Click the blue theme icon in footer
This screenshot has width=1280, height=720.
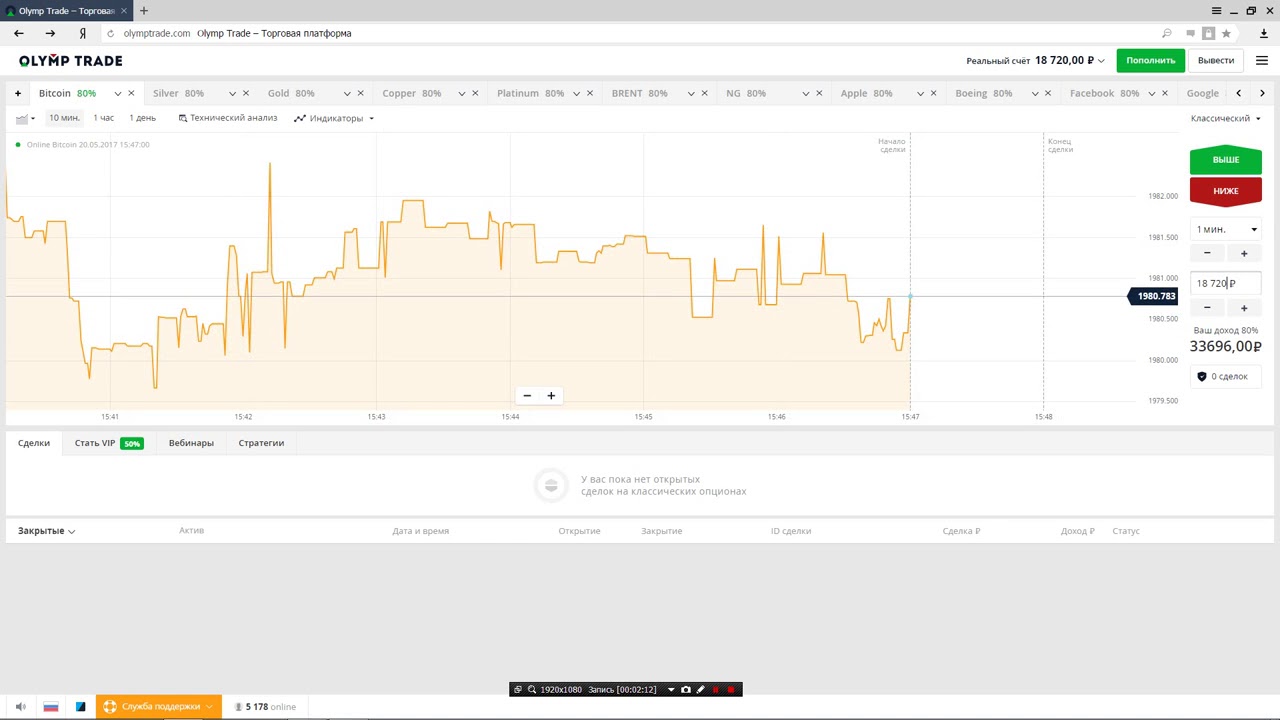tap(81, 707)
